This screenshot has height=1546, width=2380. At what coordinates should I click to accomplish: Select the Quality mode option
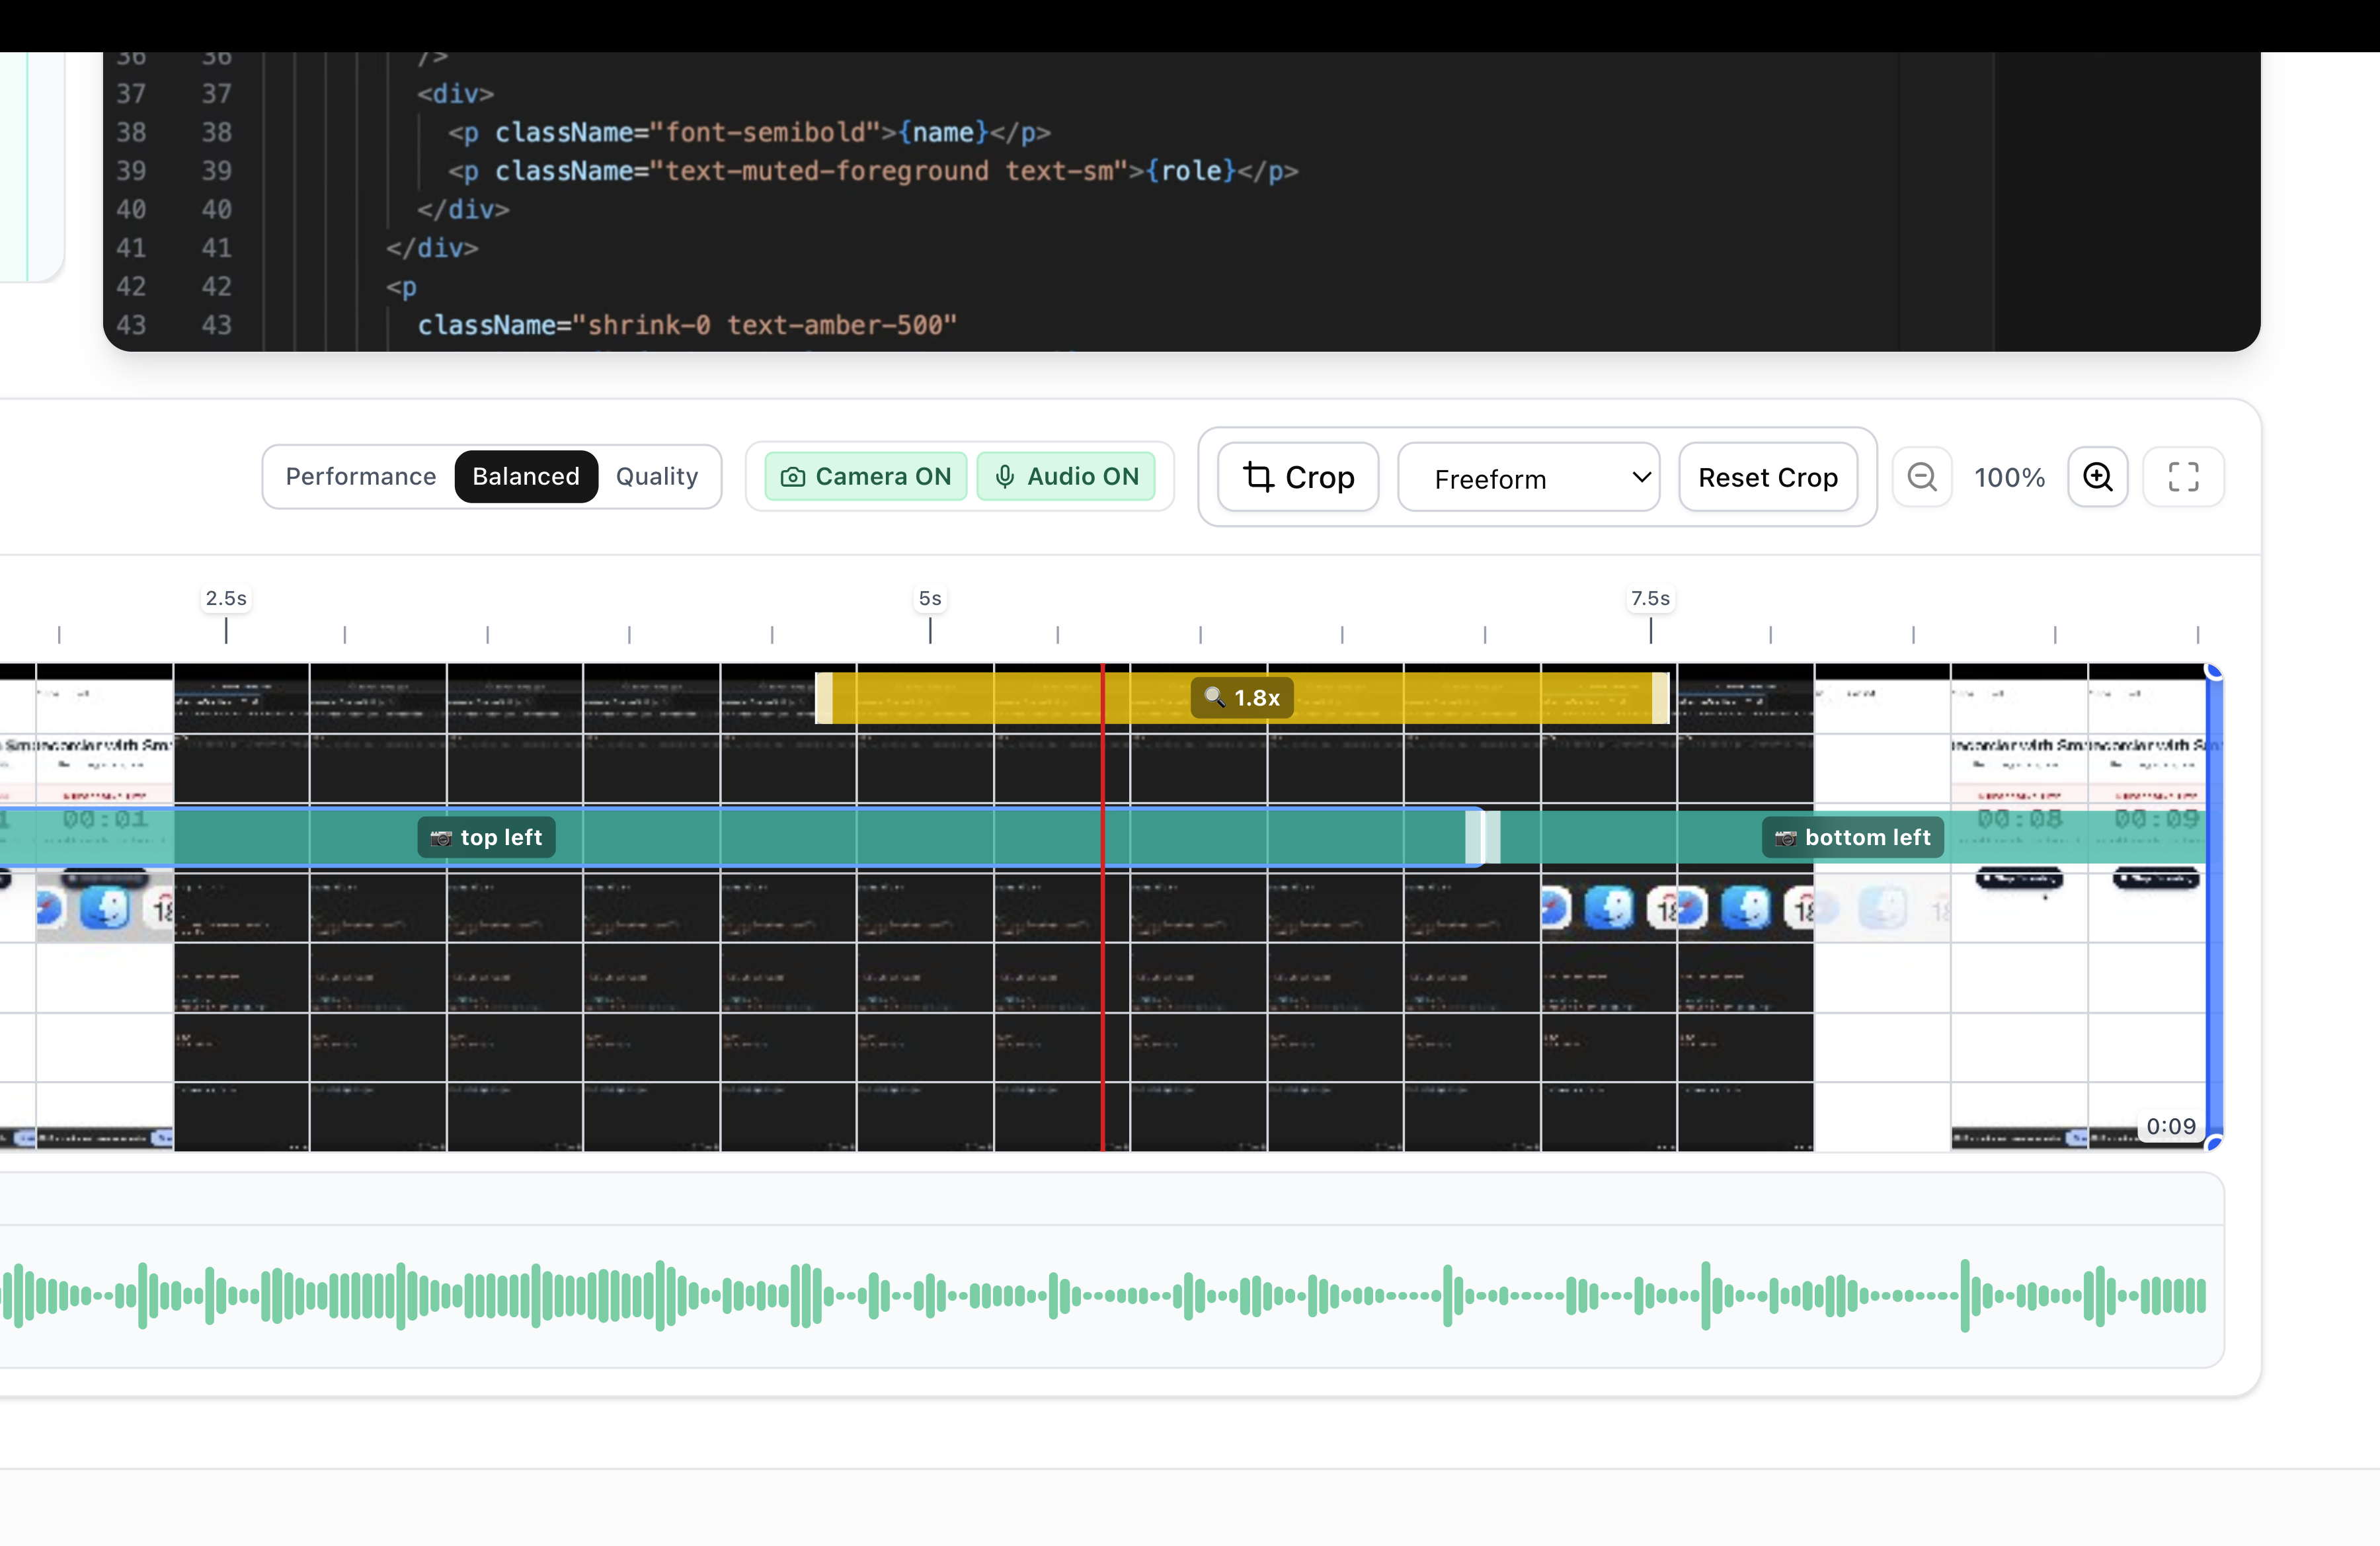(657, 477)
